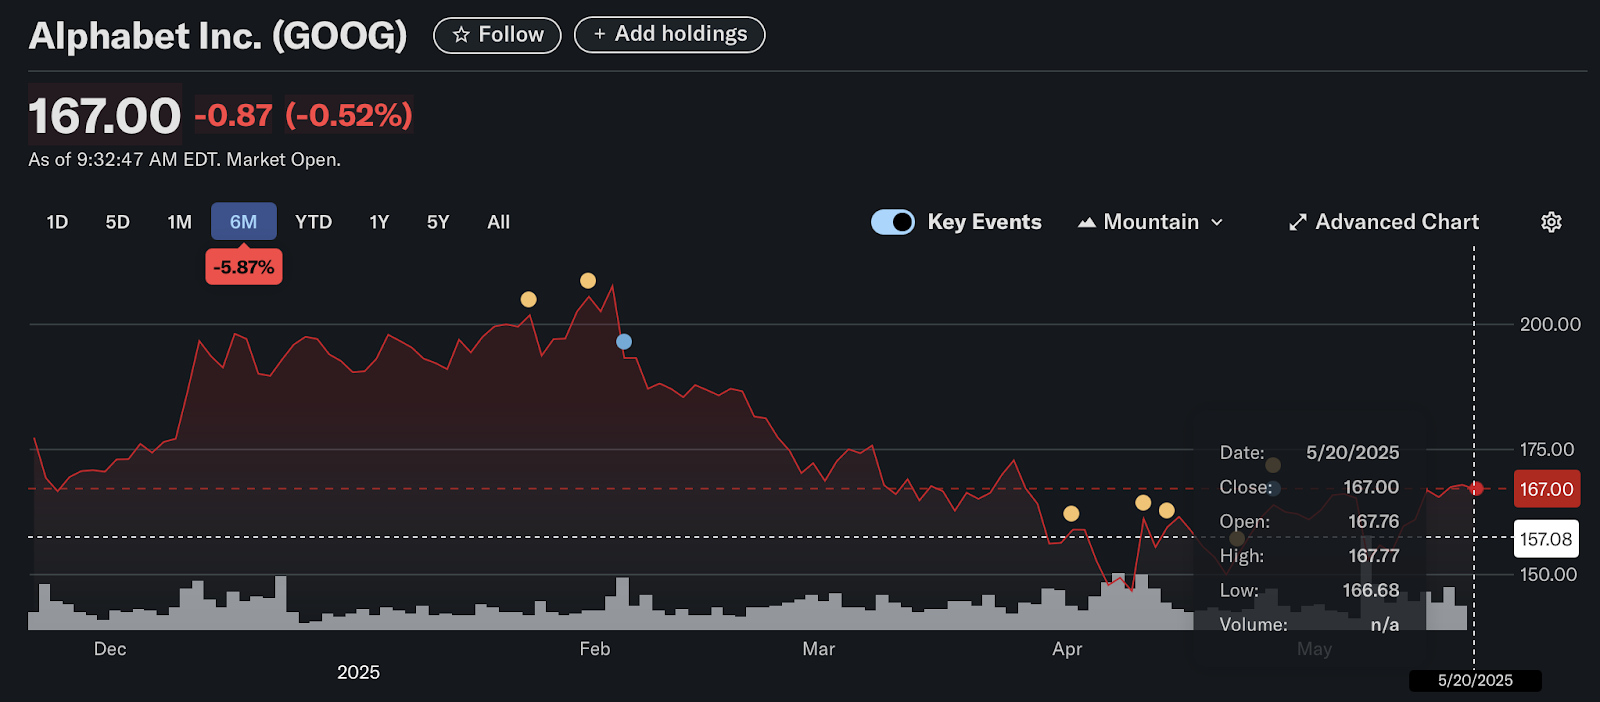
Task: Select the 1M time range
Action: pos(179,222)
